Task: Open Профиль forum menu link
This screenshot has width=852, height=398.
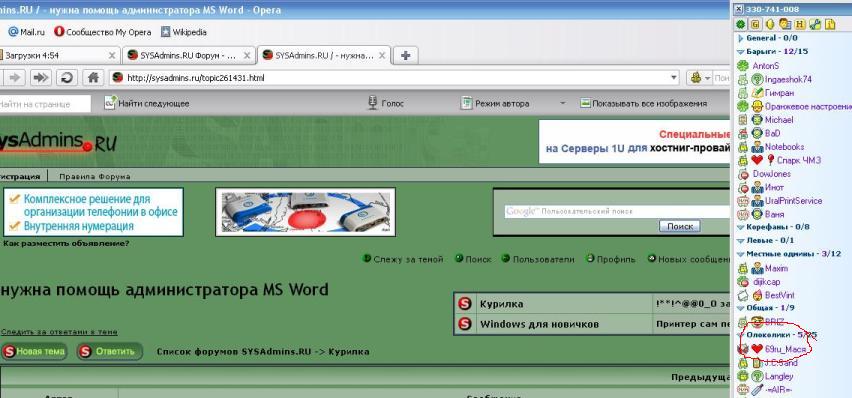Action: pyautogui.click(x=611, y=259)
